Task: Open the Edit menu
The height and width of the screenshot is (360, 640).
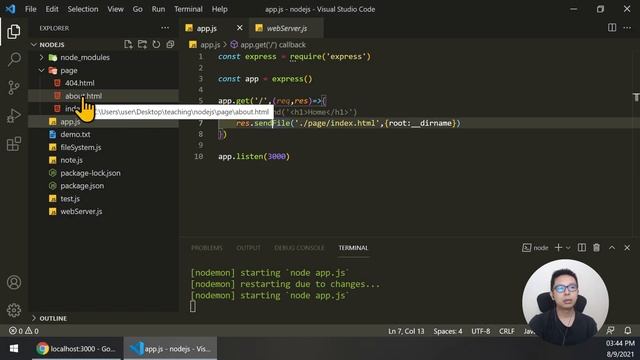Action: pos(52,9)
